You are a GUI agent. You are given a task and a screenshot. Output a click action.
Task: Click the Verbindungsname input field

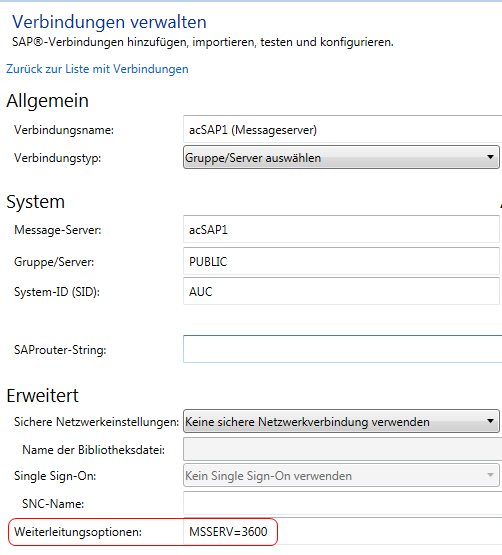coord(342,130)
